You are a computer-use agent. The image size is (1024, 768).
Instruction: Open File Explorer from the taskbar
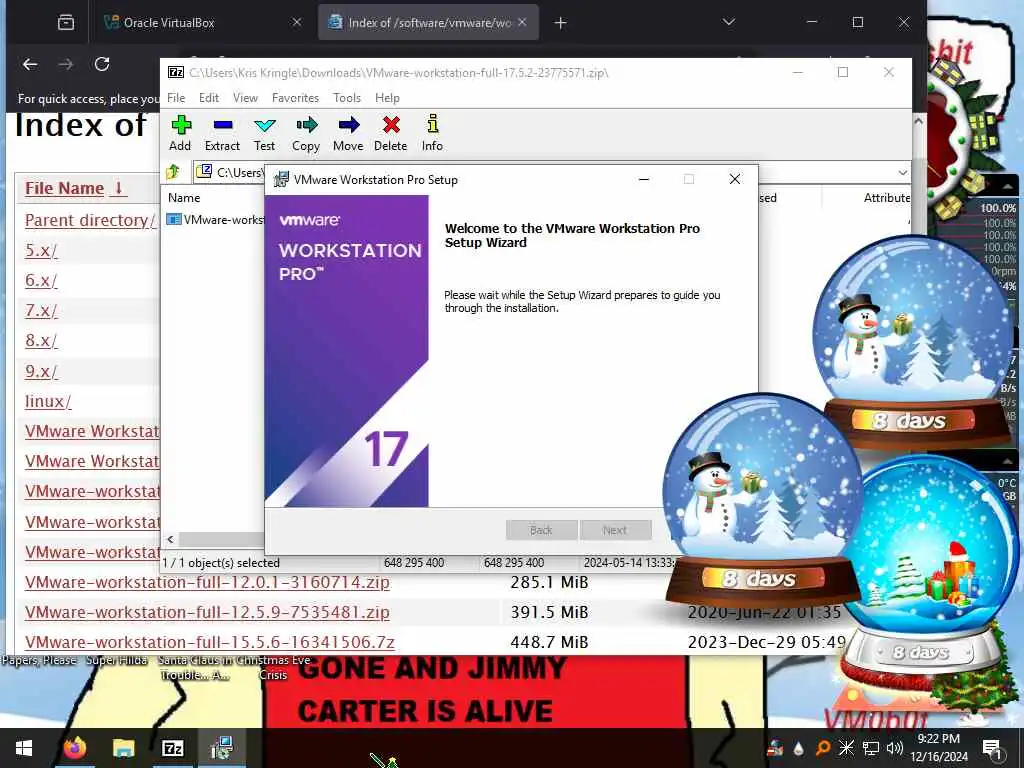pyautogui.click(x=123, y=748)
